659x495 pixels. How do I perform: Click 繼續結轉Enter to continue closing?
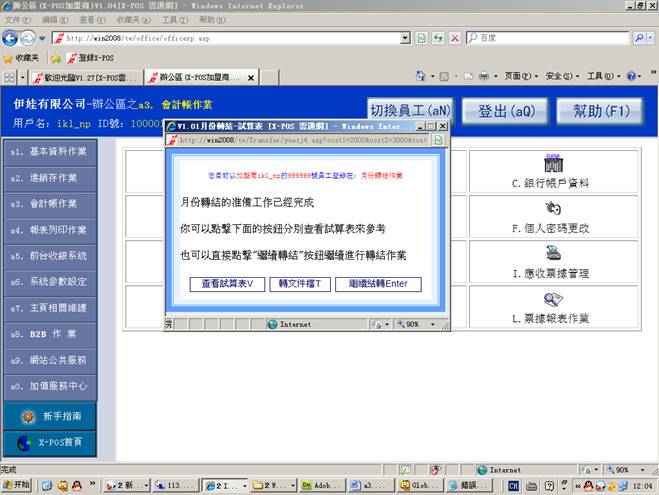pyautogui.click(x=377, y=284)
